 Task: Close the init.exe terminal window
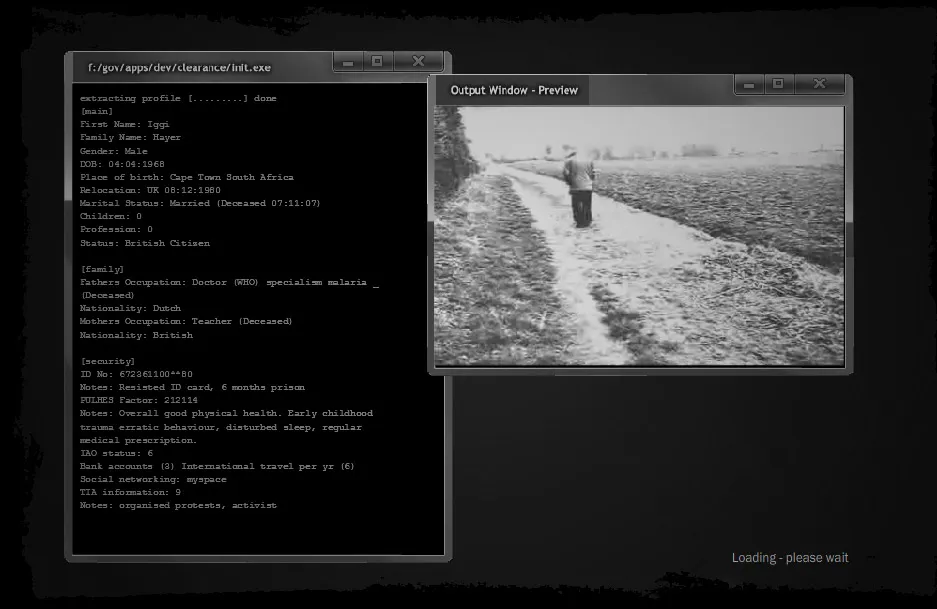click(x=418, y=62)
